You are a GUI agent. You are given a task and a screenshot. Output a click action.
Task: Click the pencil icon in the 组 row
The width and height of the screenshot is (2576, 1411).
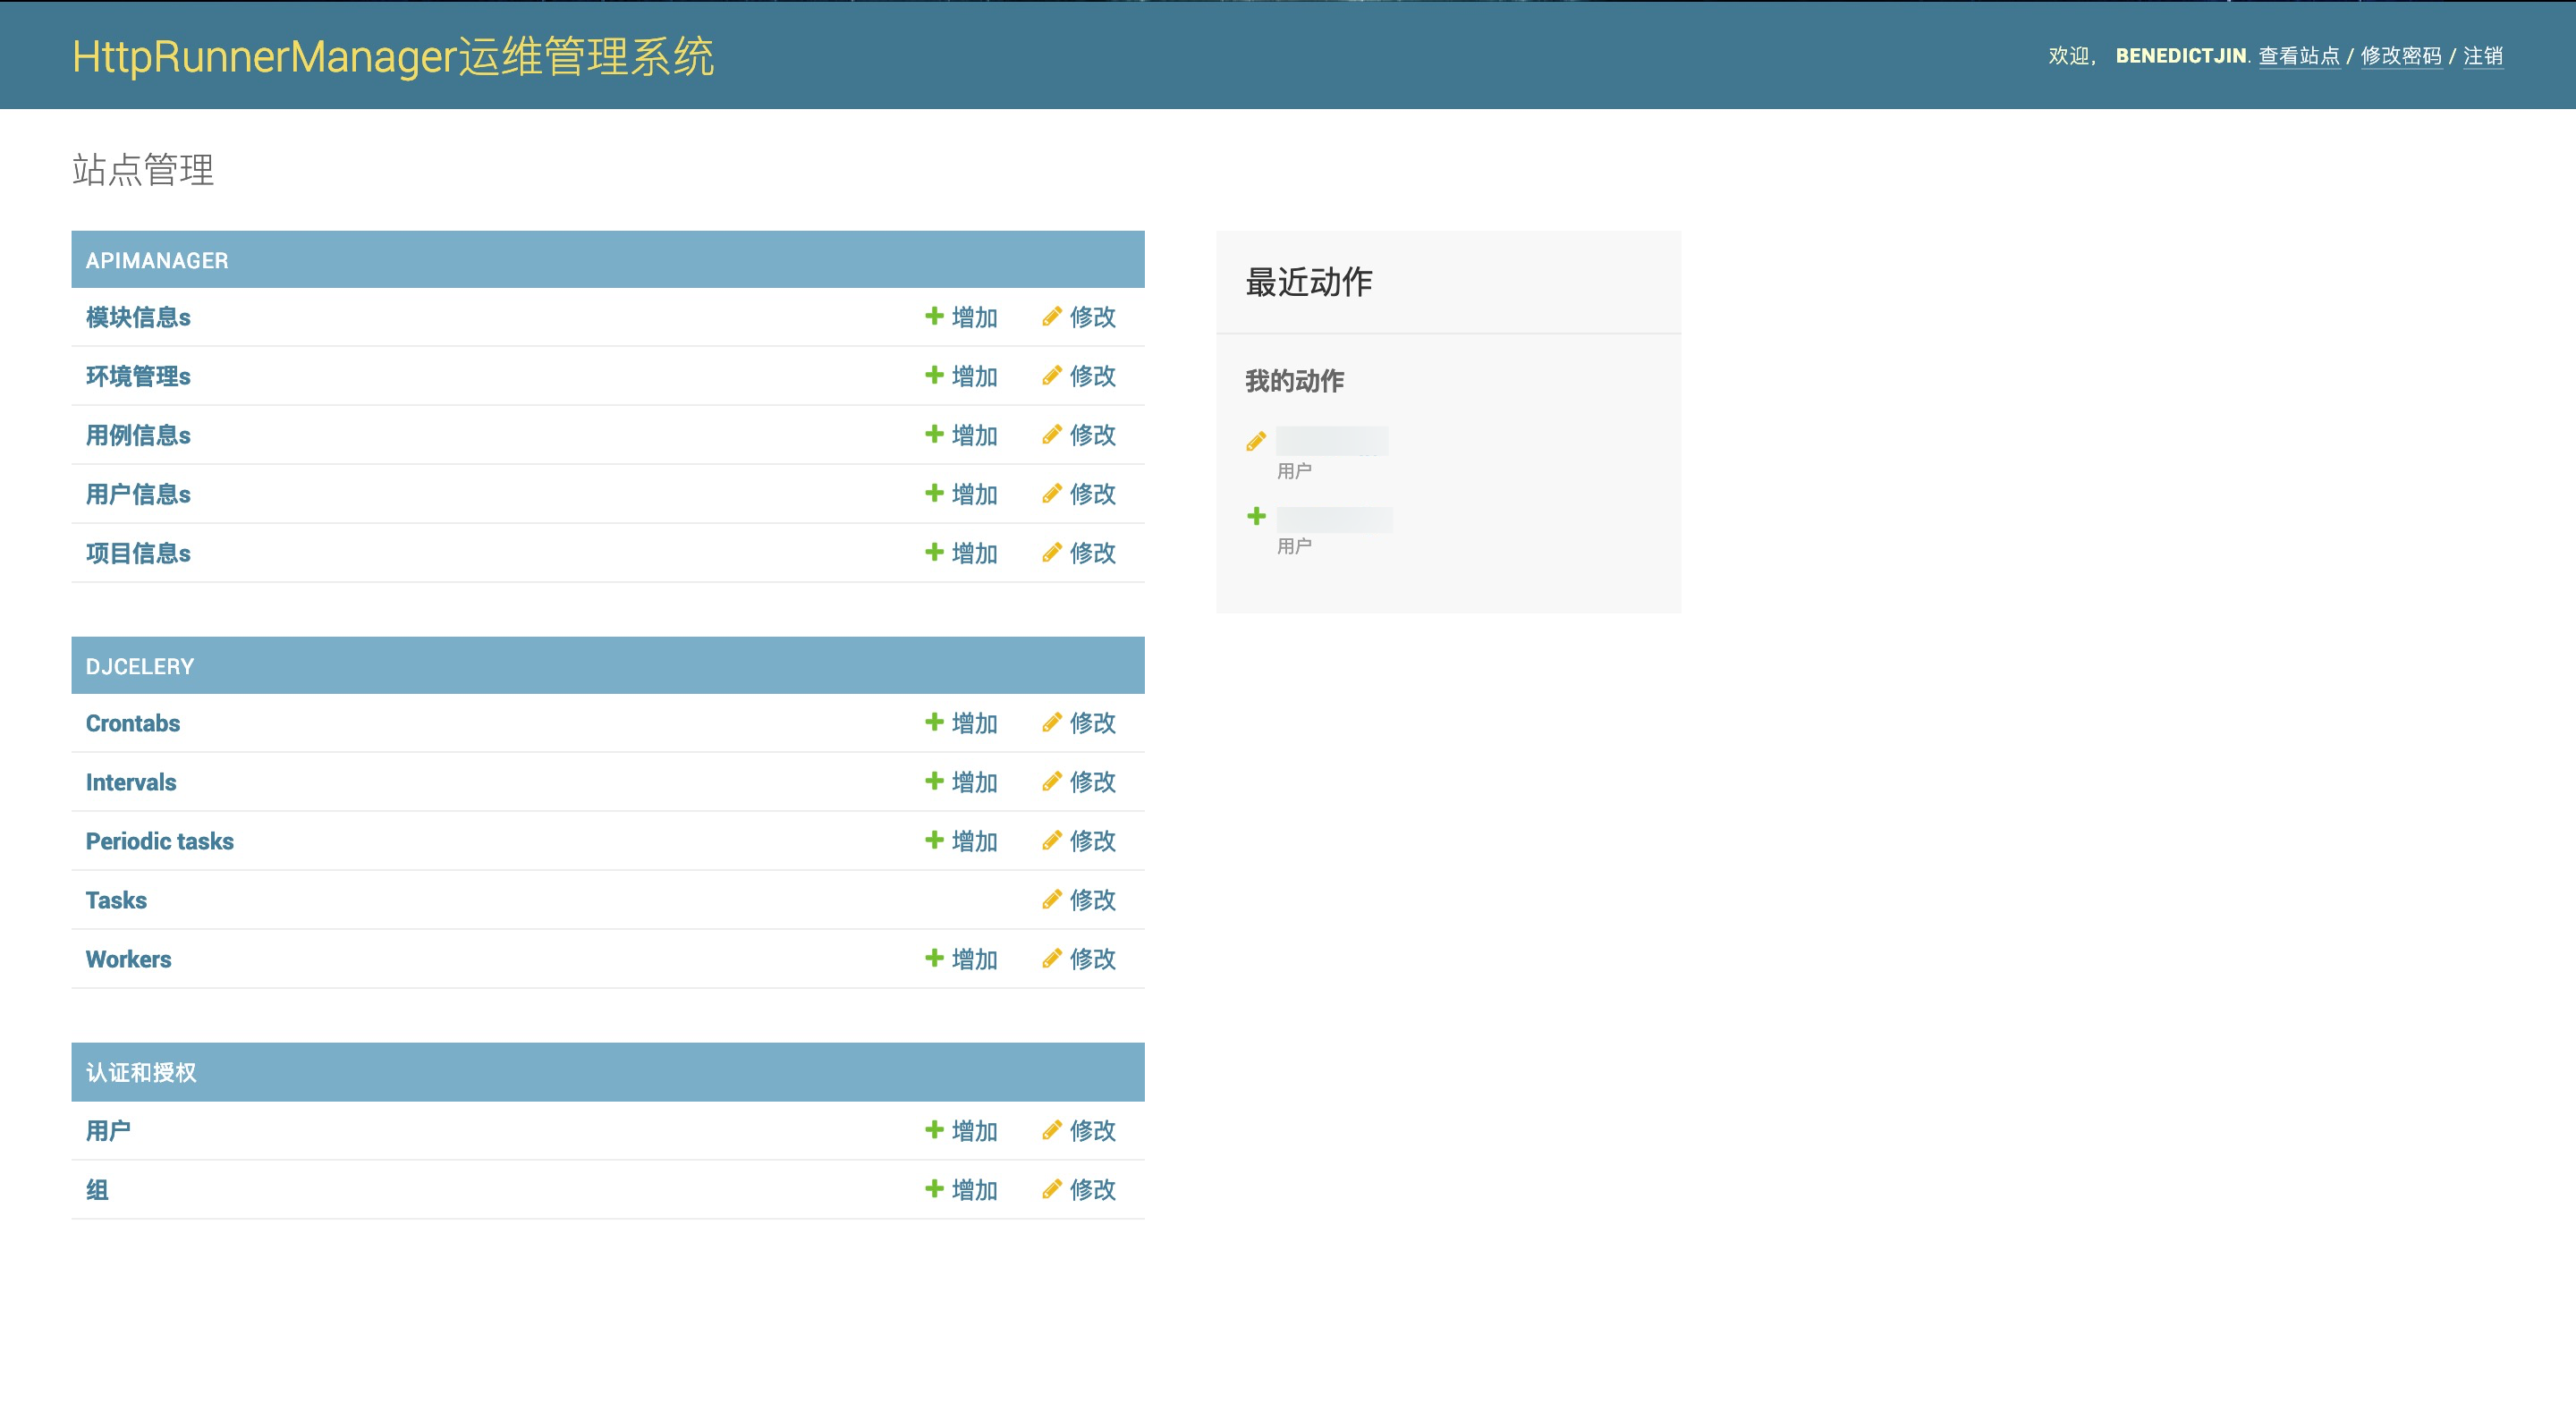(x=1051, y=1189)
